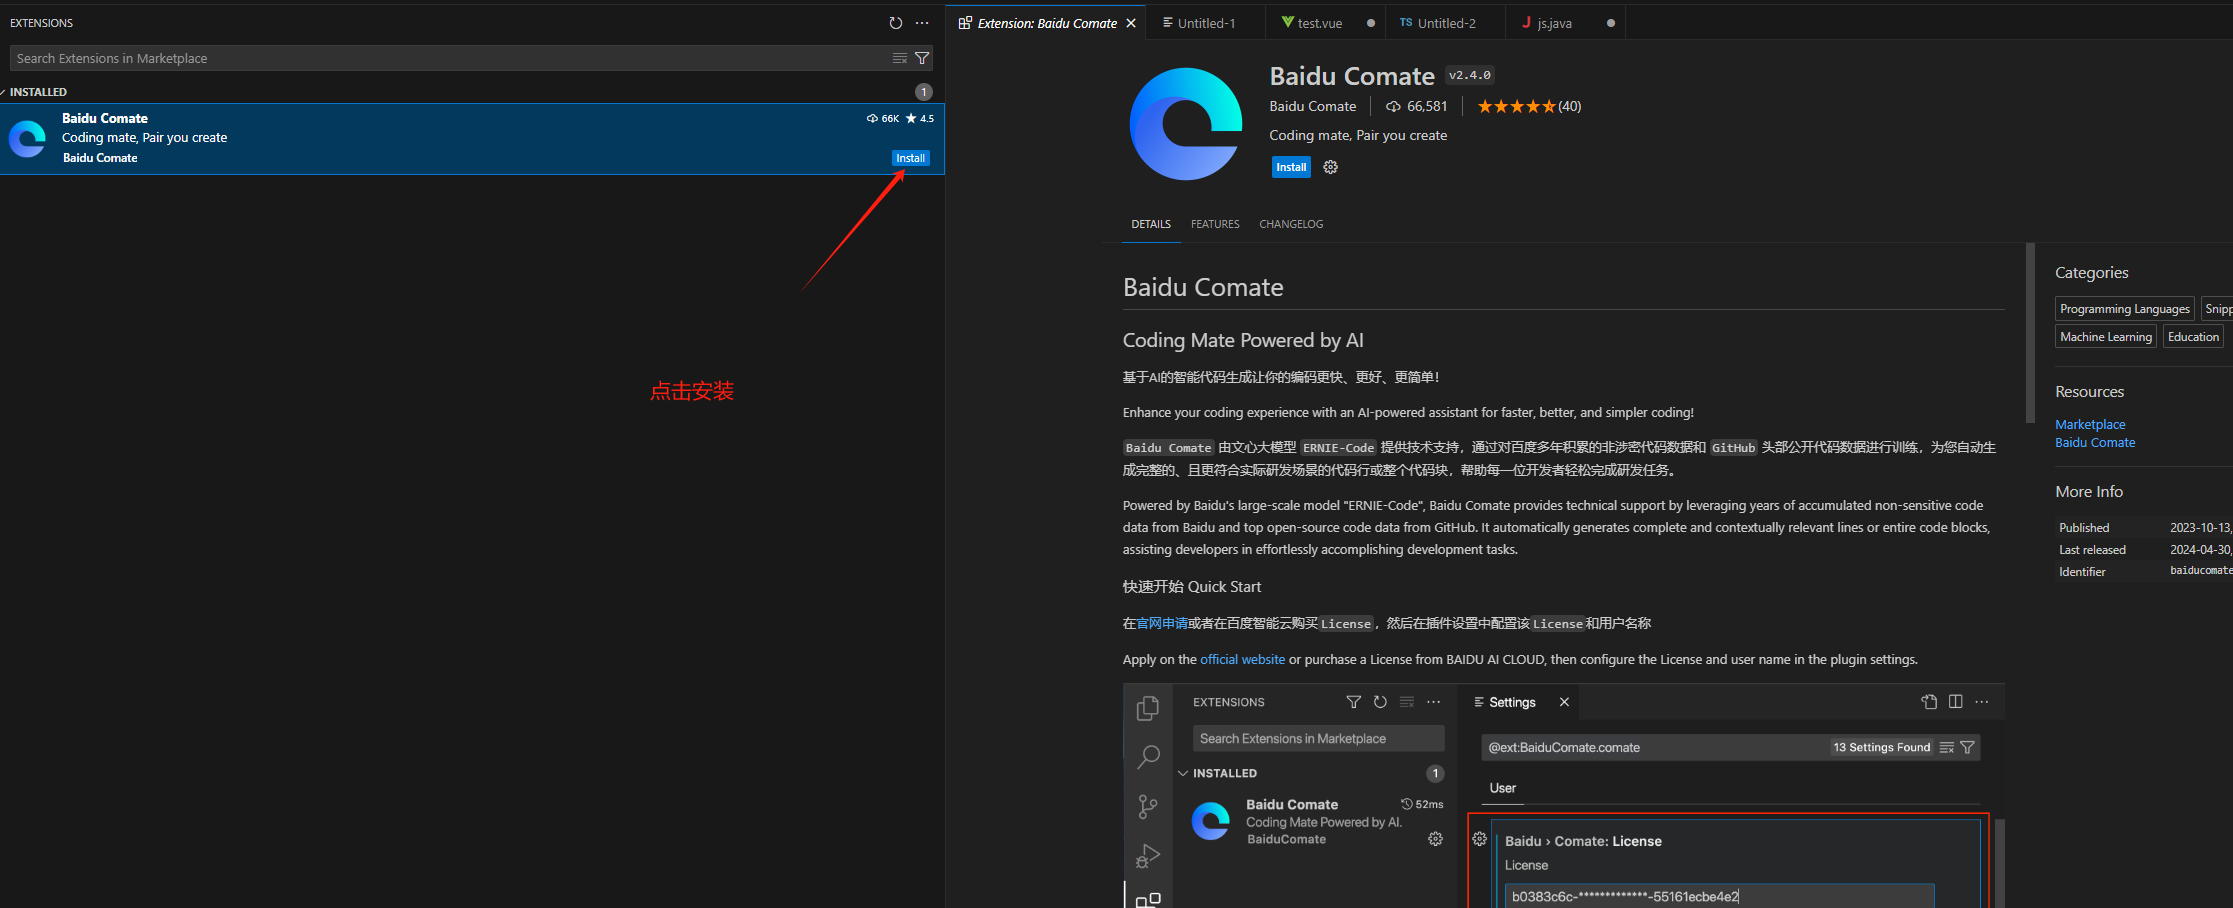Select the Programming Languages category

tap(2125, 309)
